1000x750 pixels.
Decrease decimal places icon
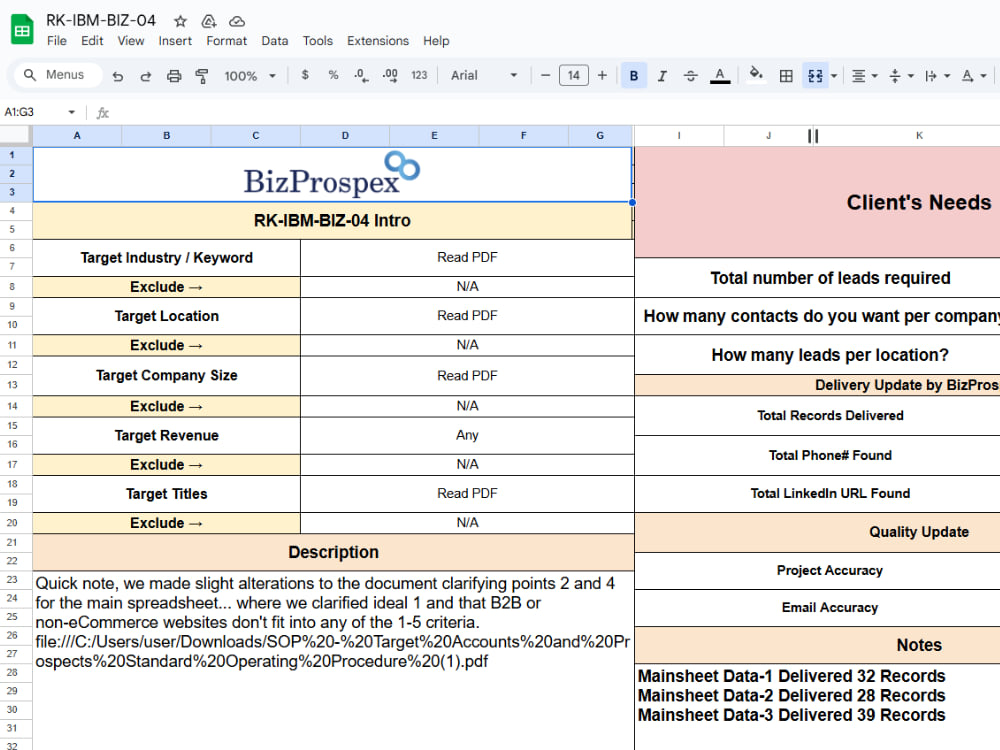361,75
